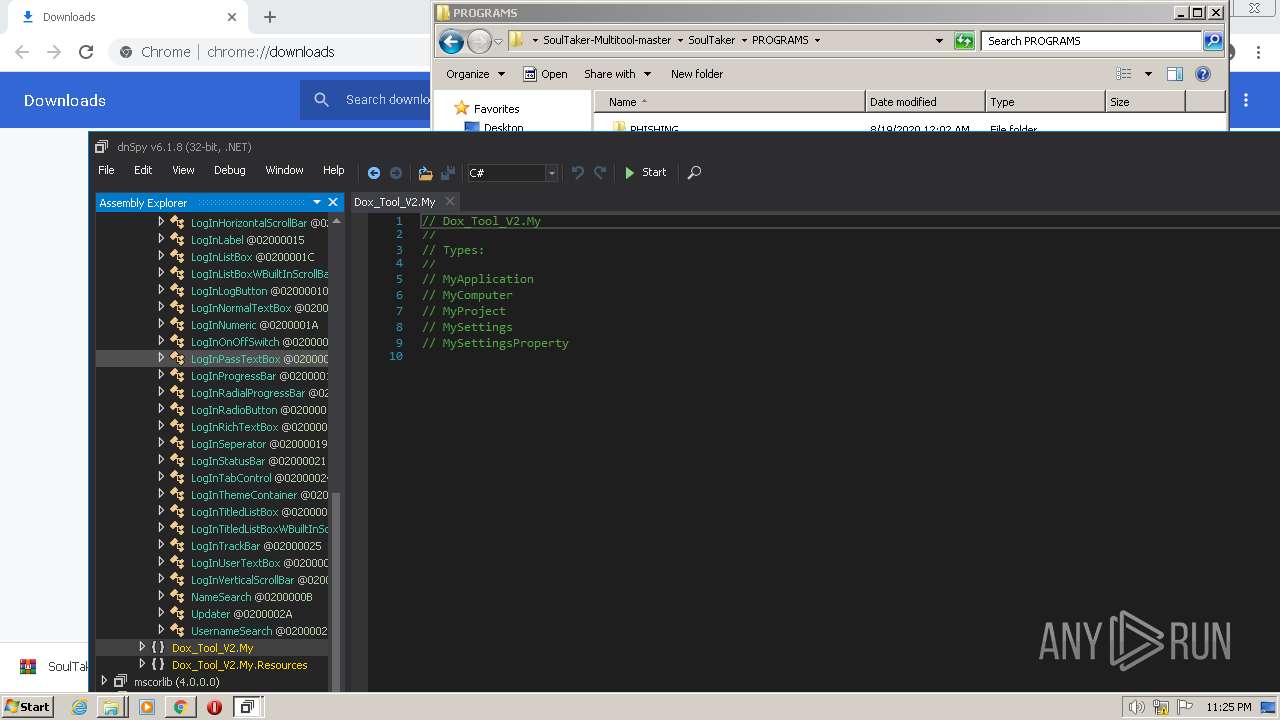
Task: Expand the NameSearch class node
Action: 161,596
